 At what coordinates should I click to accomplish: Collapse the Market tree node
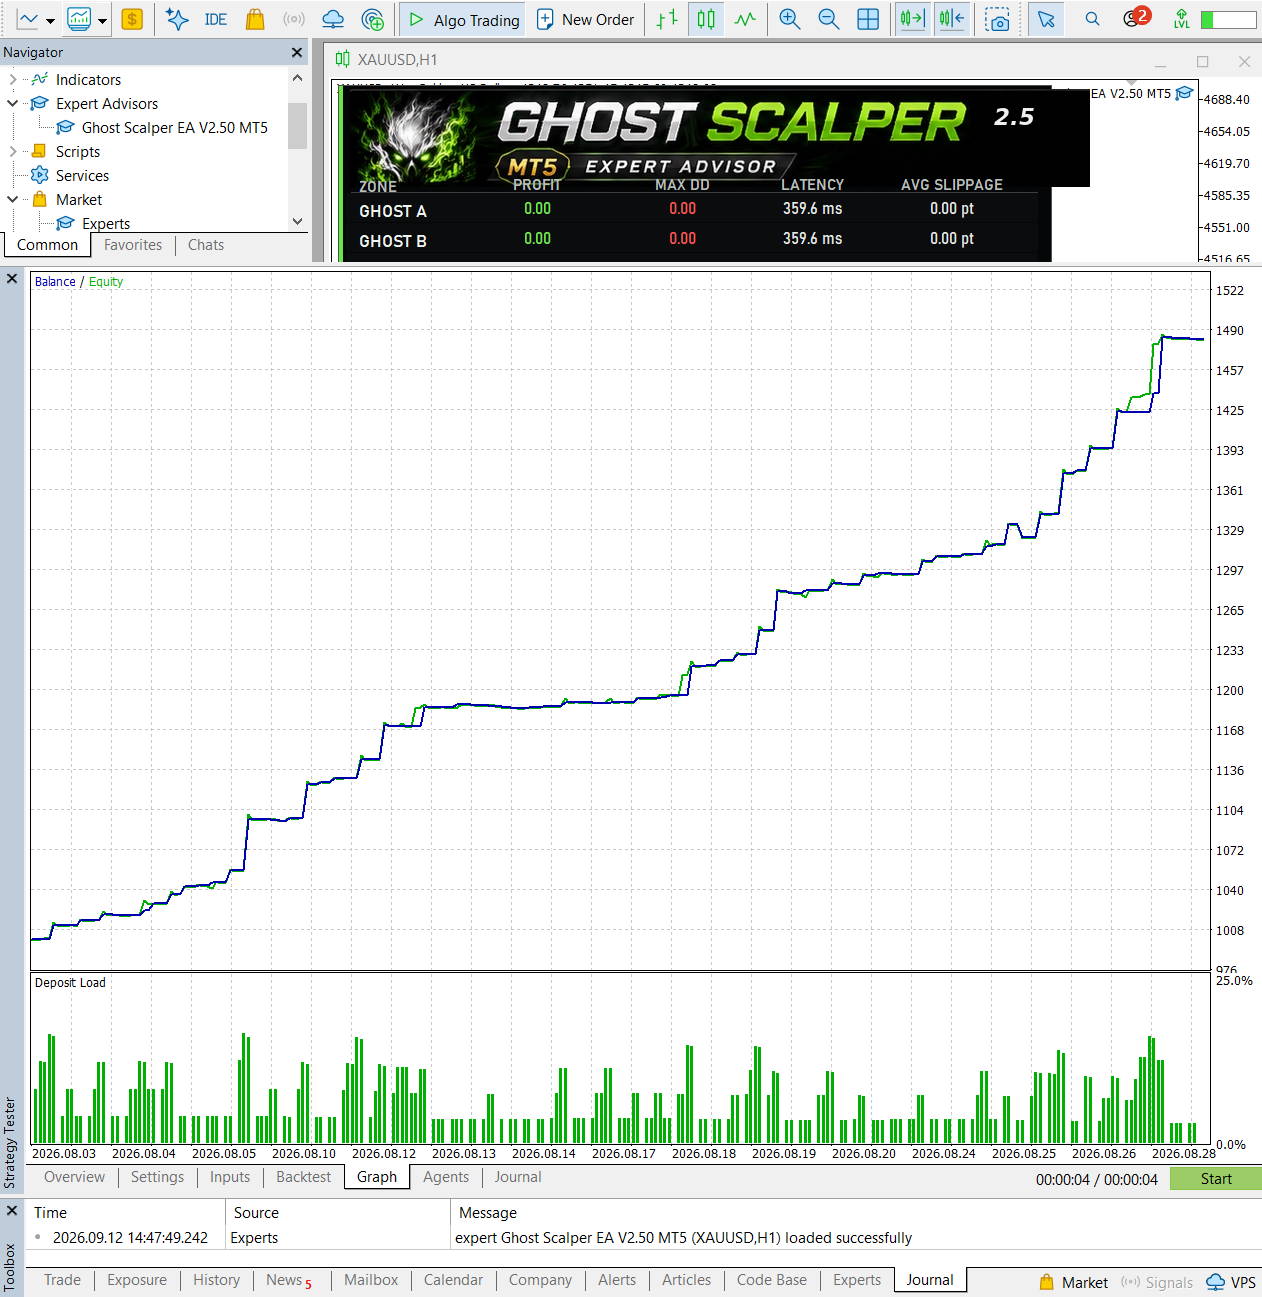click(x=12, y=199)
